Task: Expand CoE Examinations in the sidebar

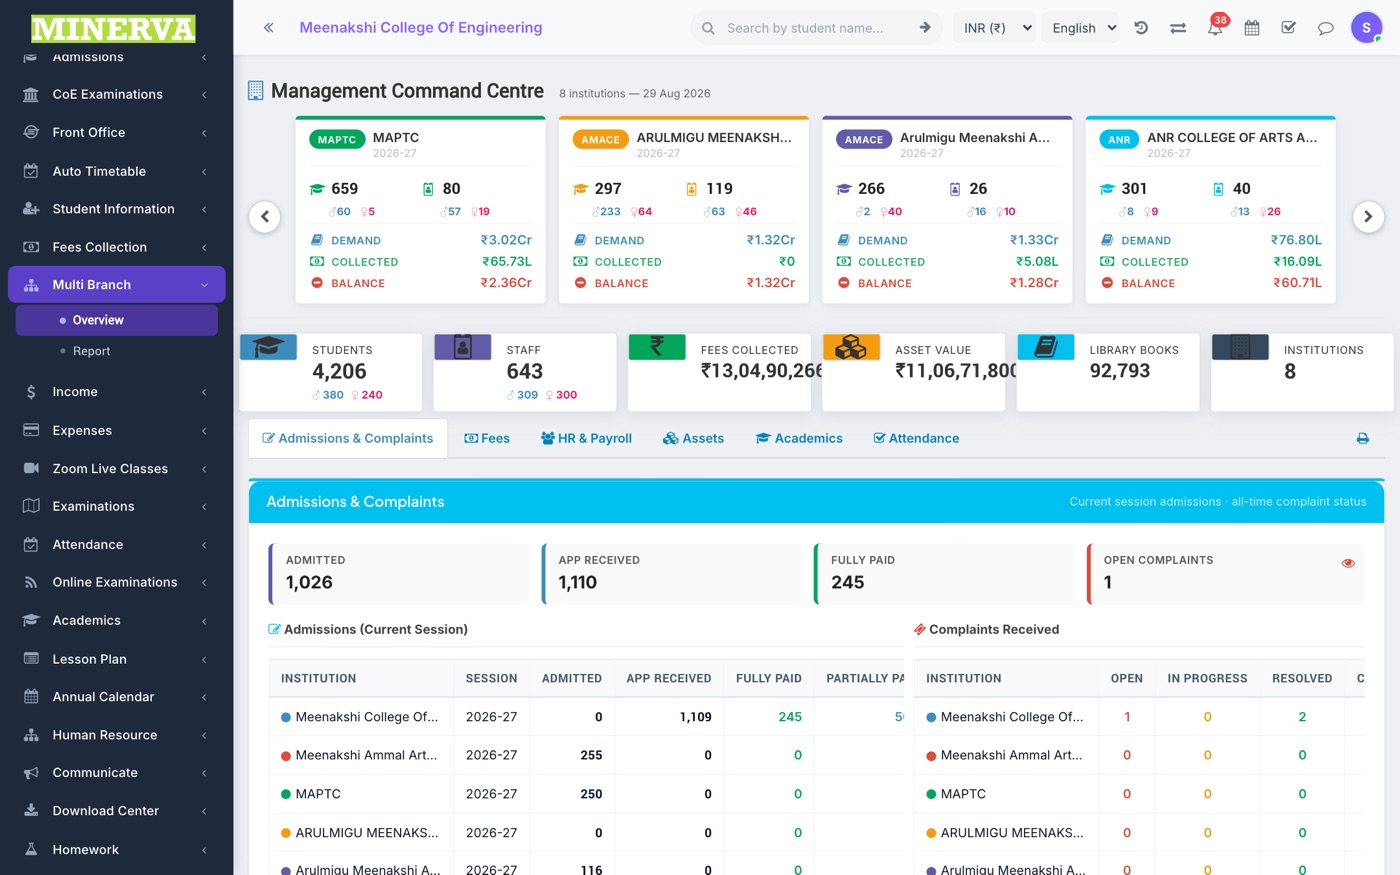Action: point(116,94)
